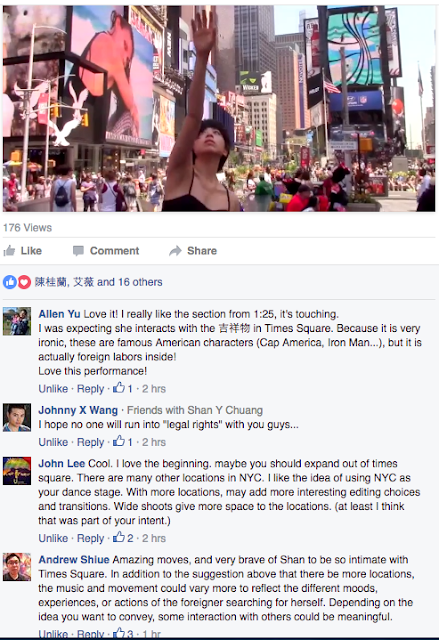The height and width of the screenshot is (640, 439).
Task: Play the Times Square dance video
Action: pos(219,109)
